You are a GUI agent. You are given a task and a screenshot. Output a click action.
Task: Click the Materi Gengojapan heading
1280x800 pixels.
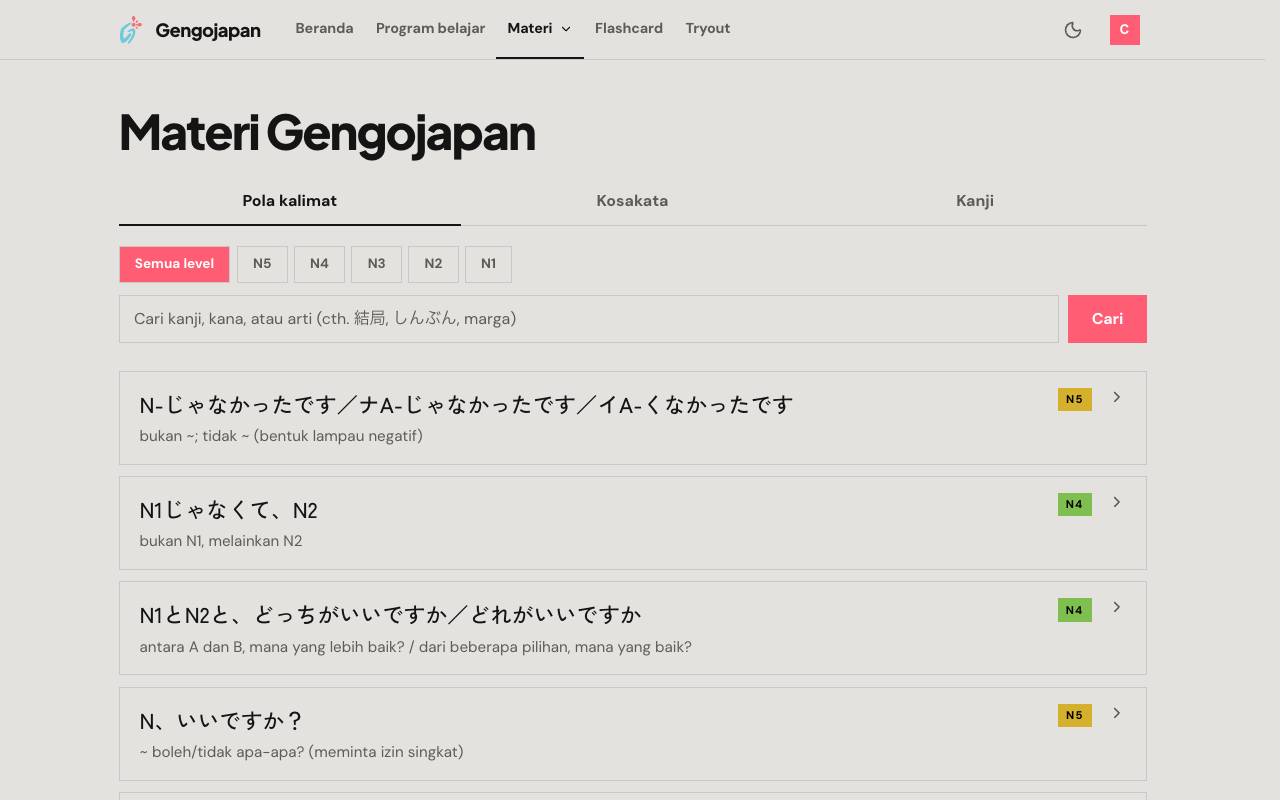[x=327, y=133]
